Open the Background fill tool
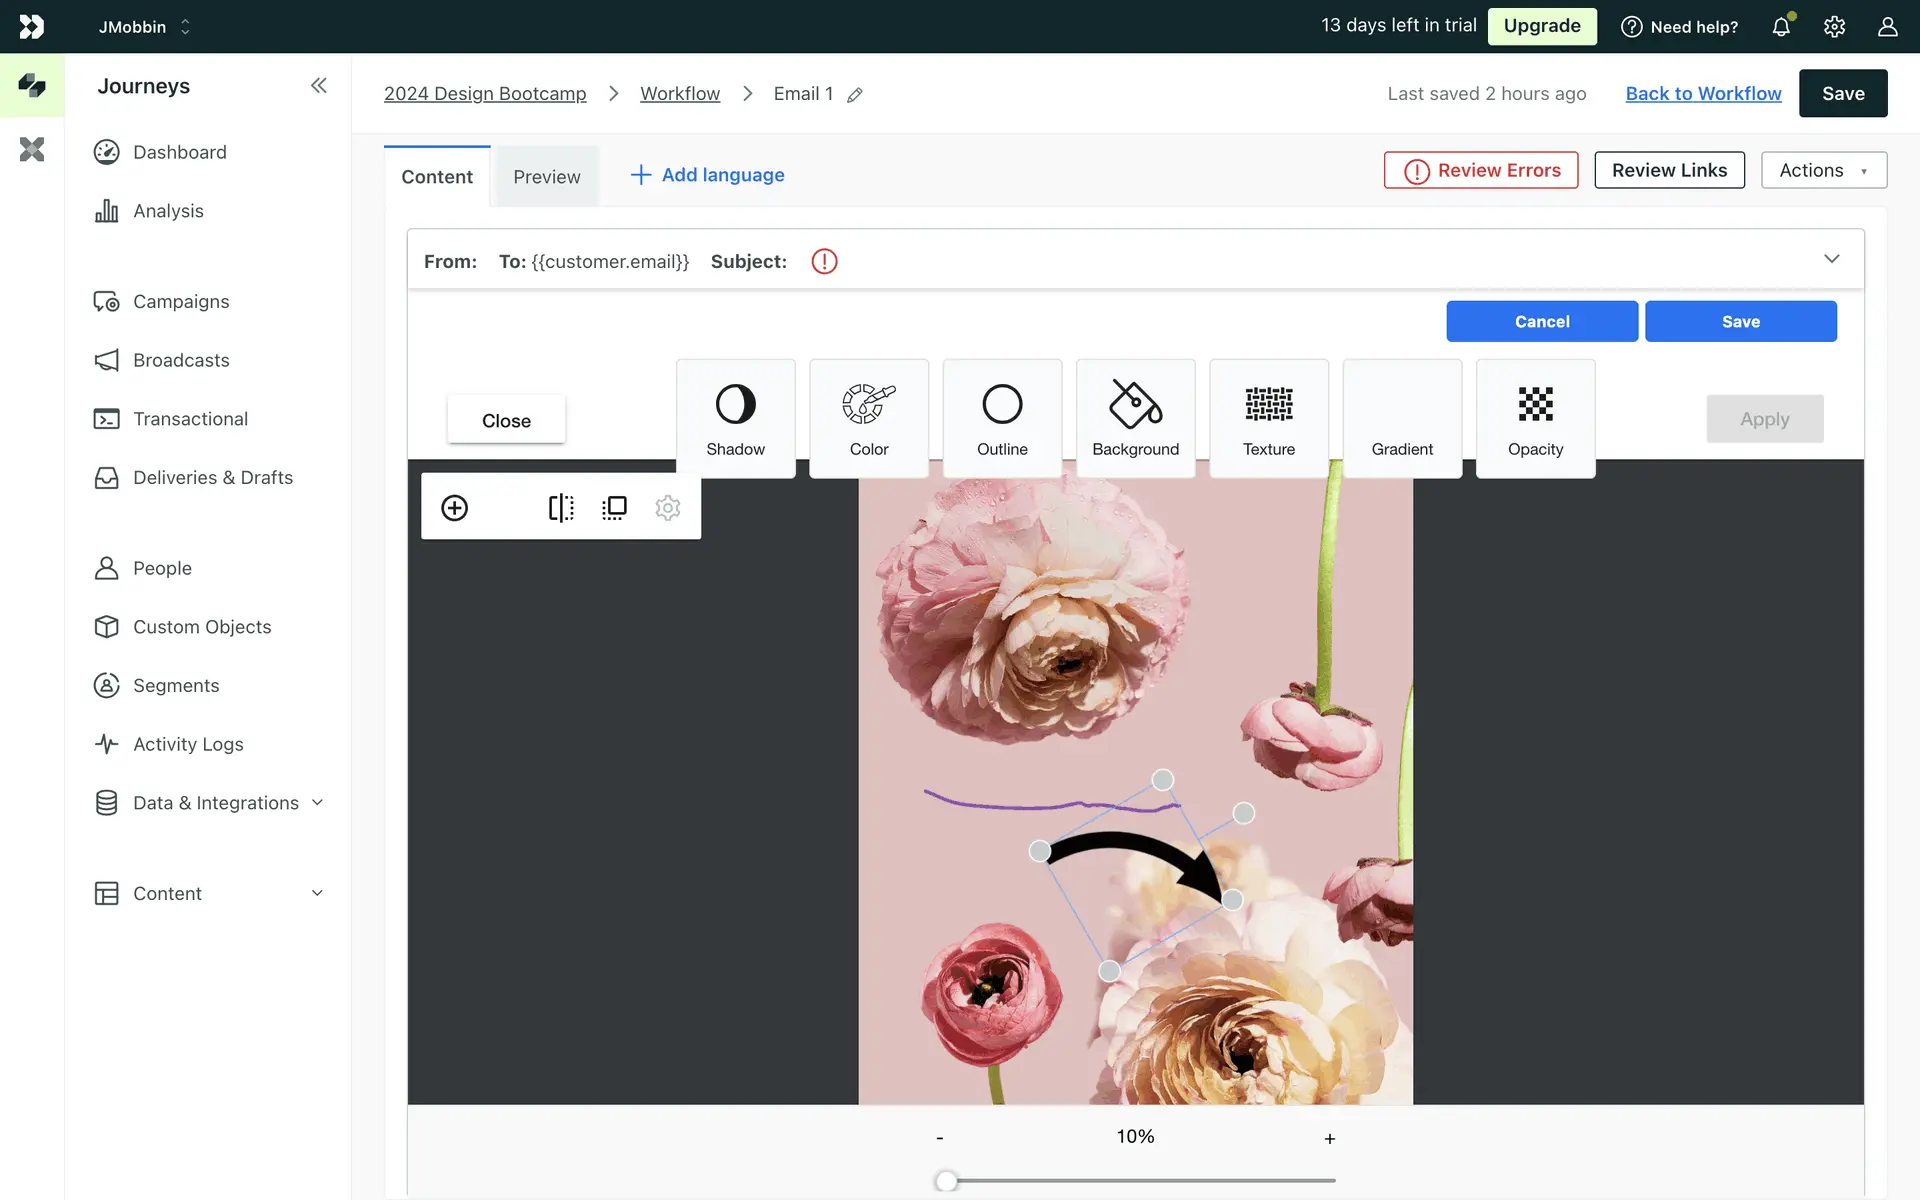This screenshot has height=1200, width=1920. tap(1135, 418)
